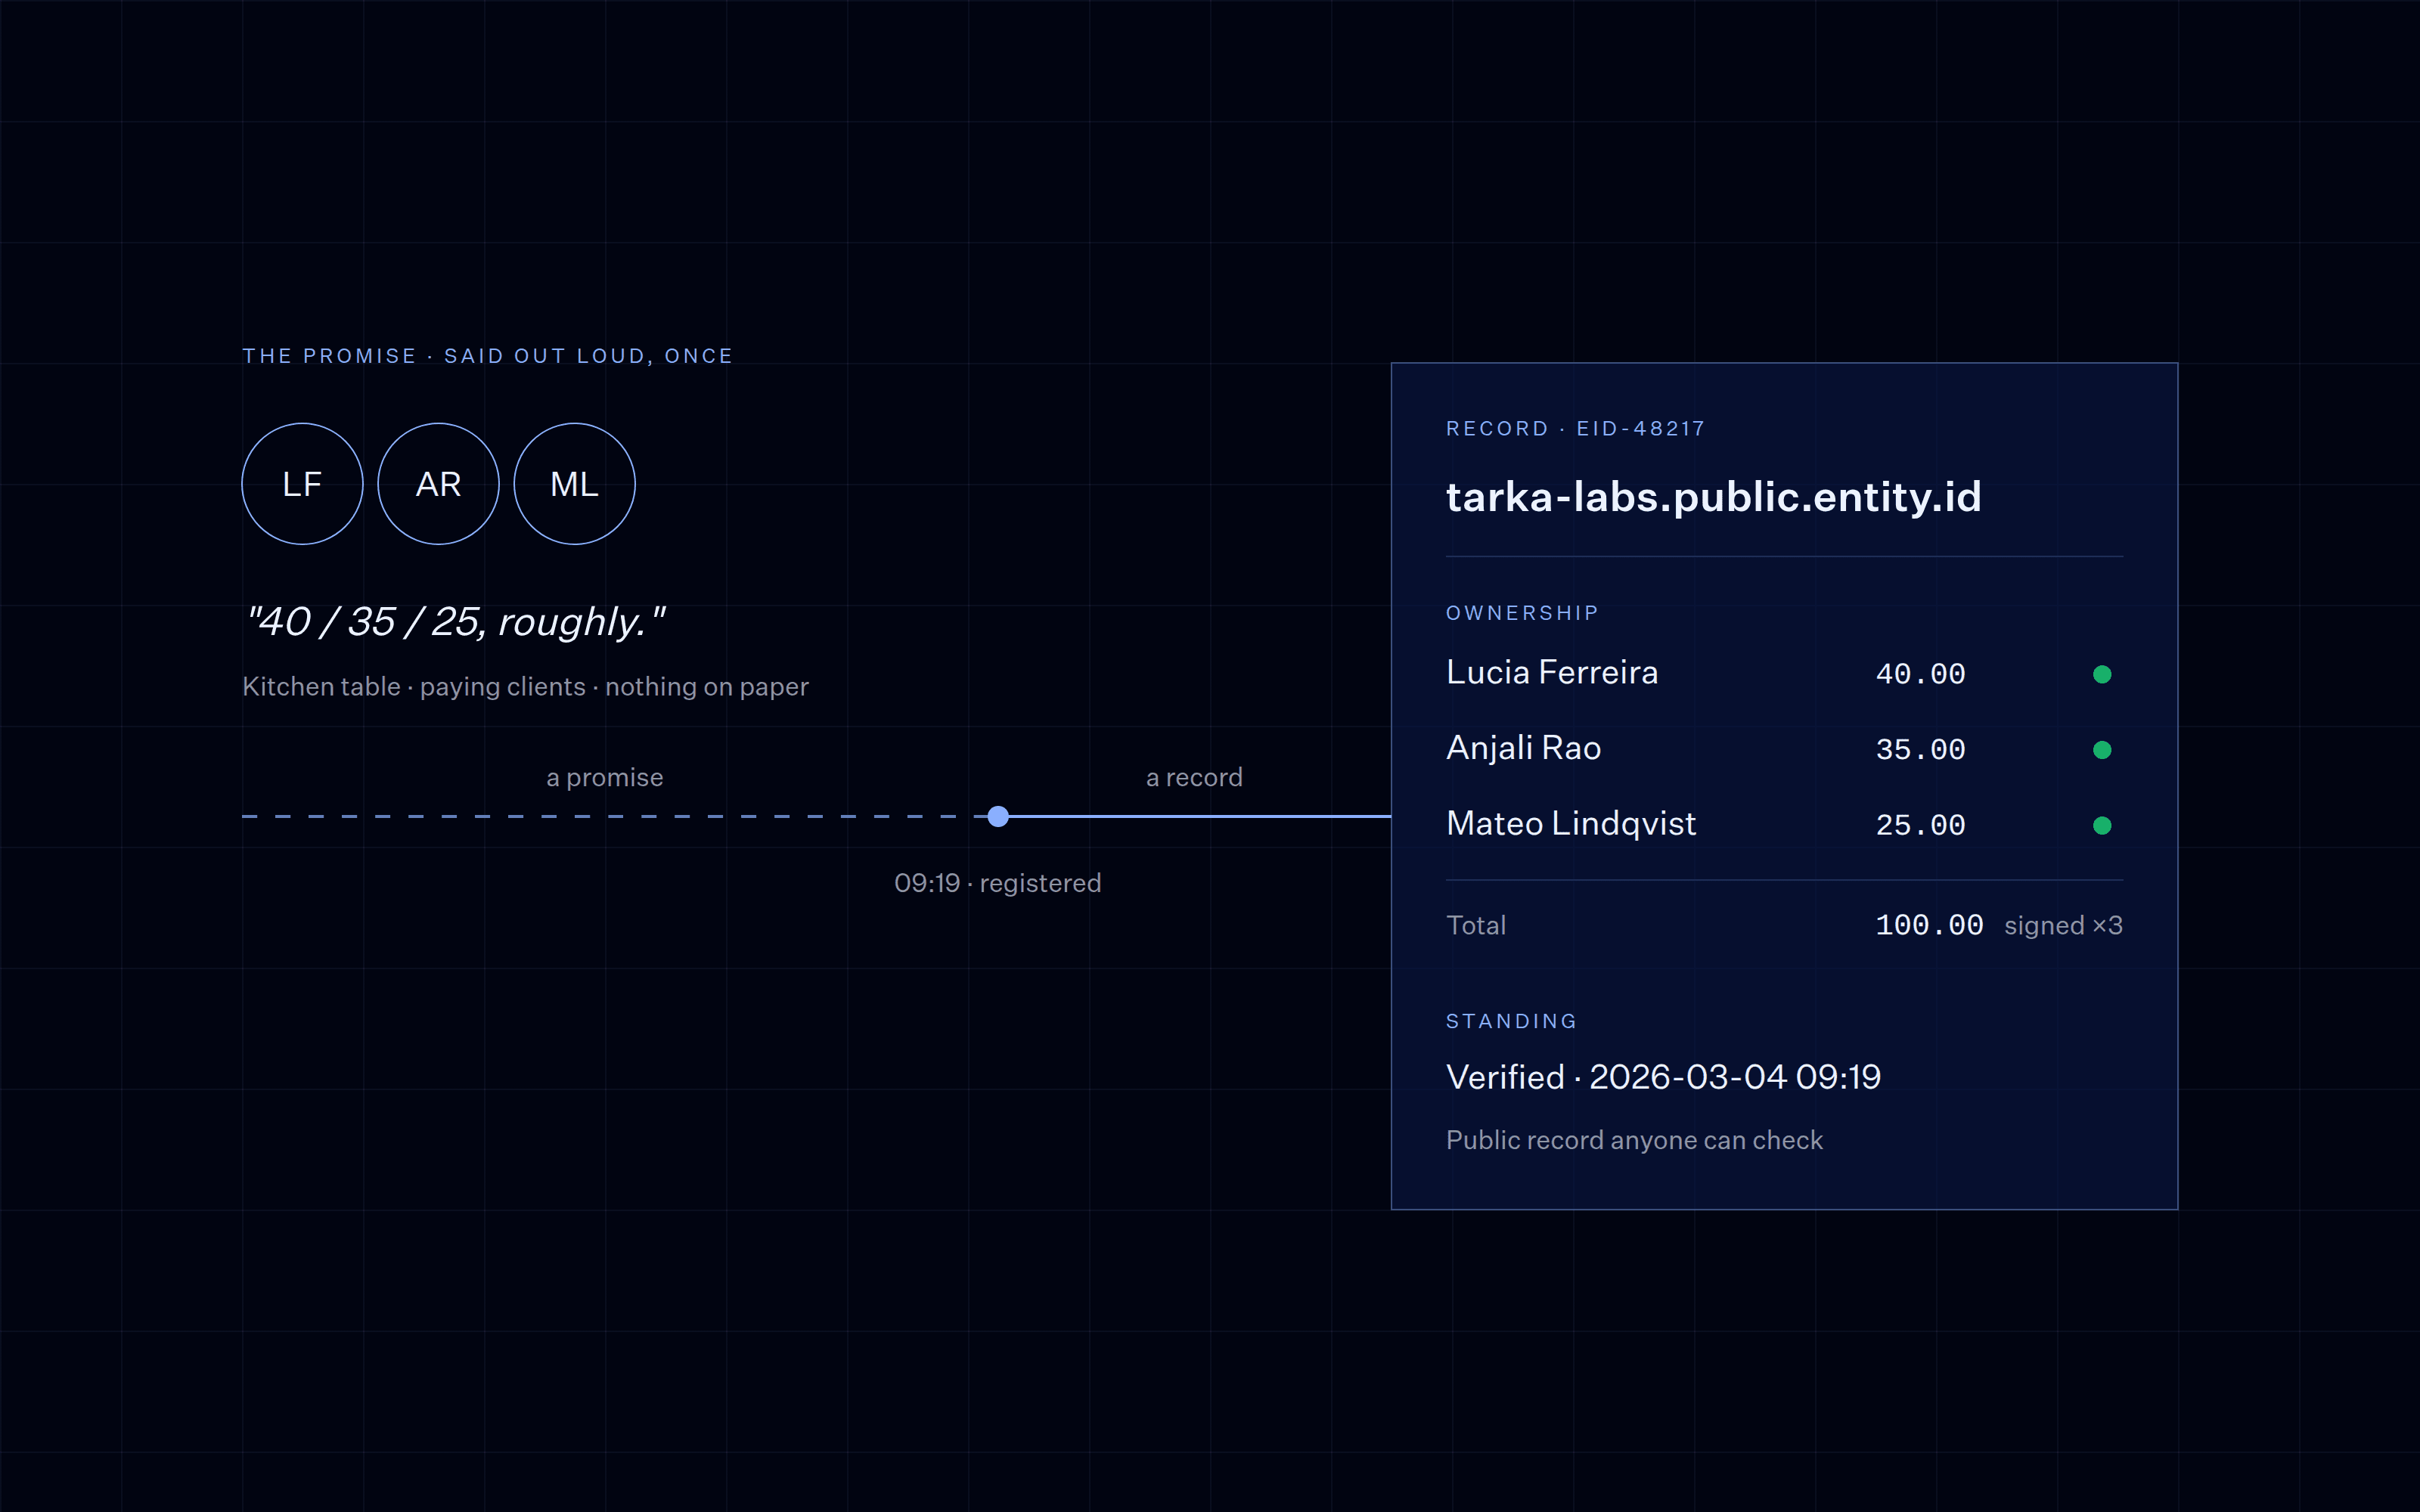Click the Verified · 2026-03-04 09:19 status
Screen dimensions: 2420x1512
click(1663, 1077)
